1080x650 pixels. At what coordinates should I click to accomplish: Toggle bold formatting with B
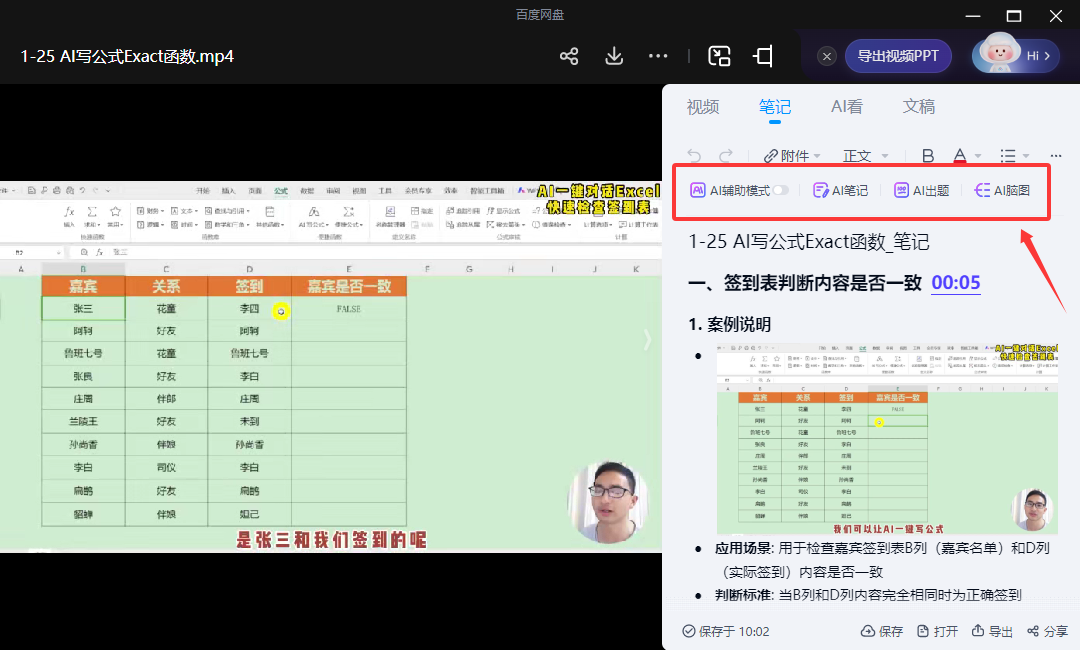coord(927,155)
